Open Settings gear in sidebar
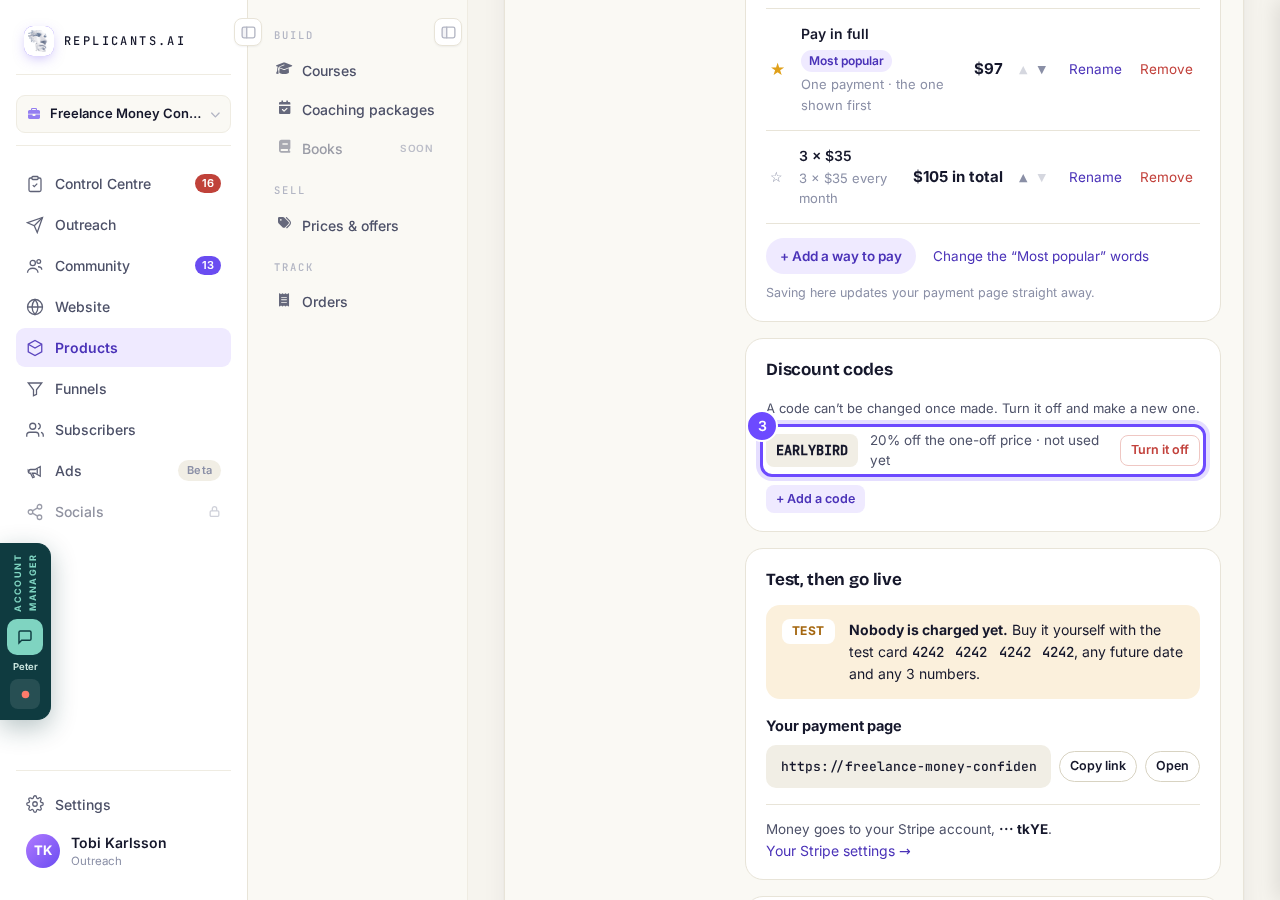Viewport: 1280px width, 900px height. pos(35,804)
